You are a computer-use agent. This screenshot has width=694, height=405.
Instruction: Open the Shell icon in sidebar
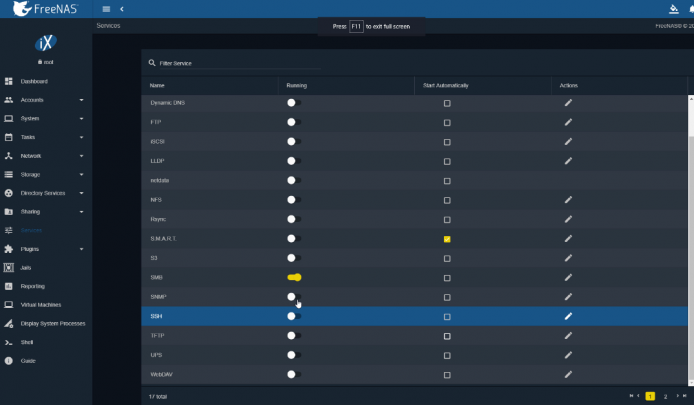(x=8, y=342)
